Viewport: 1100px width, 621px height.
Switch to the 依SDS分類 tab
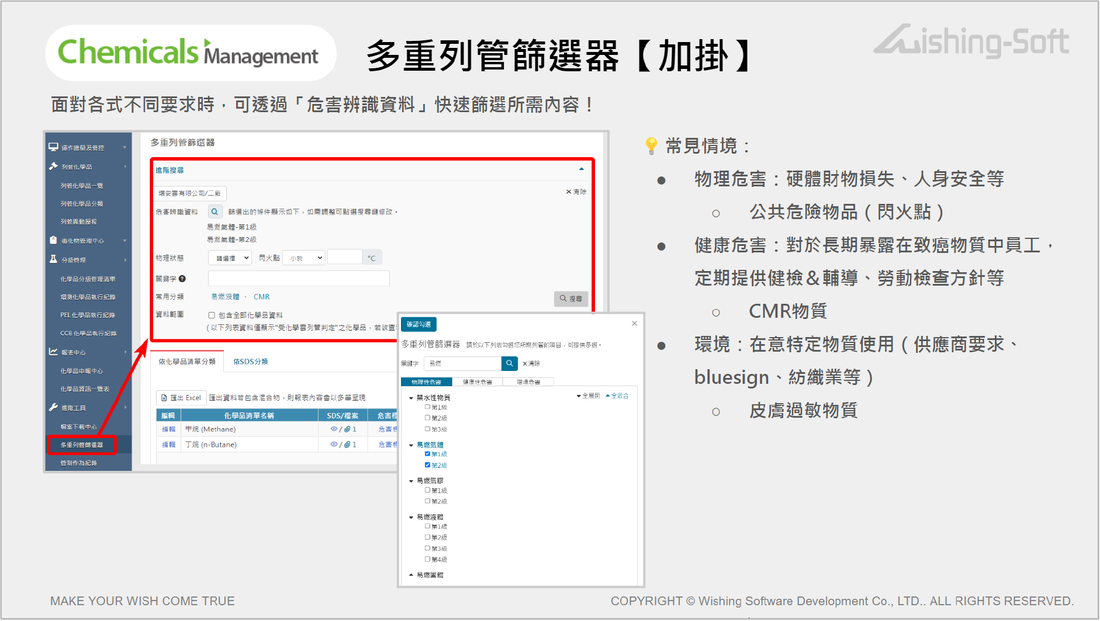click(x=250, y=361)
